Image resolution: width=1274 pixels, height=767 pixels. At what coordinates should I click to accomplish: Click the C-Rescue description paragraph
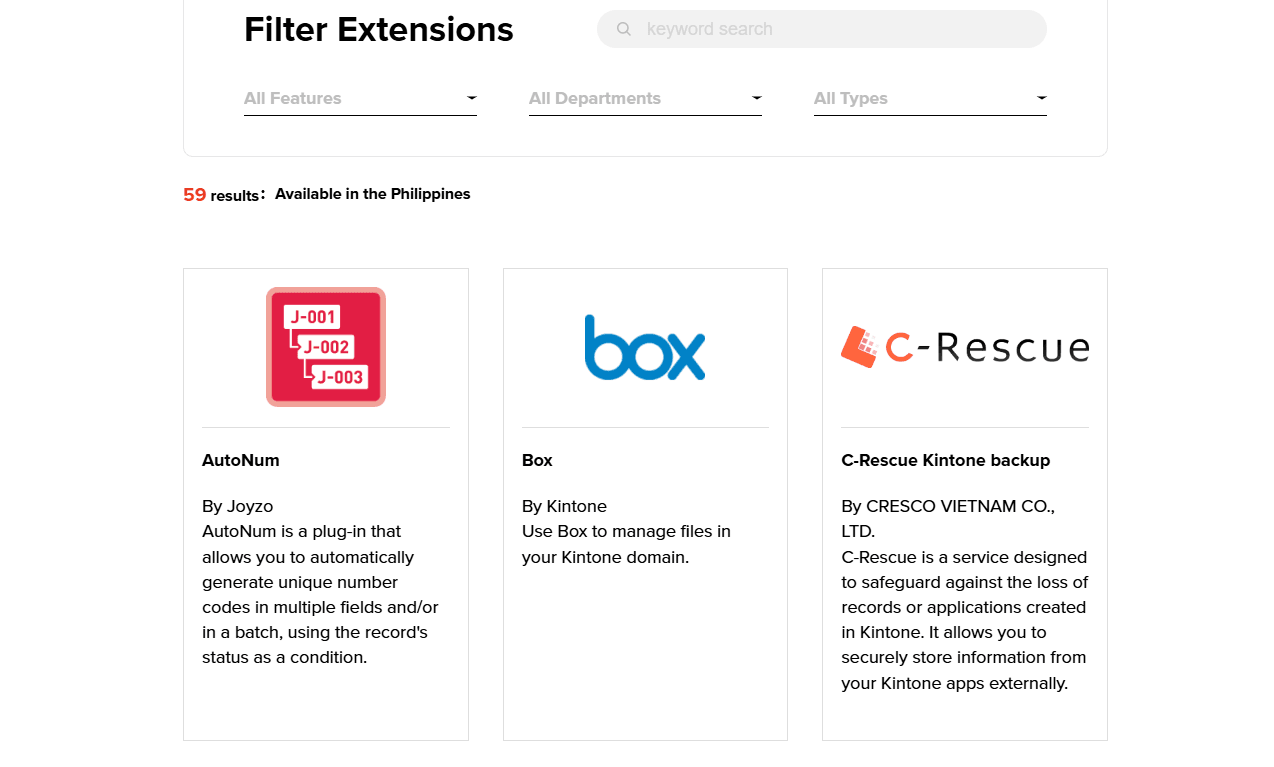pos(965,620)
